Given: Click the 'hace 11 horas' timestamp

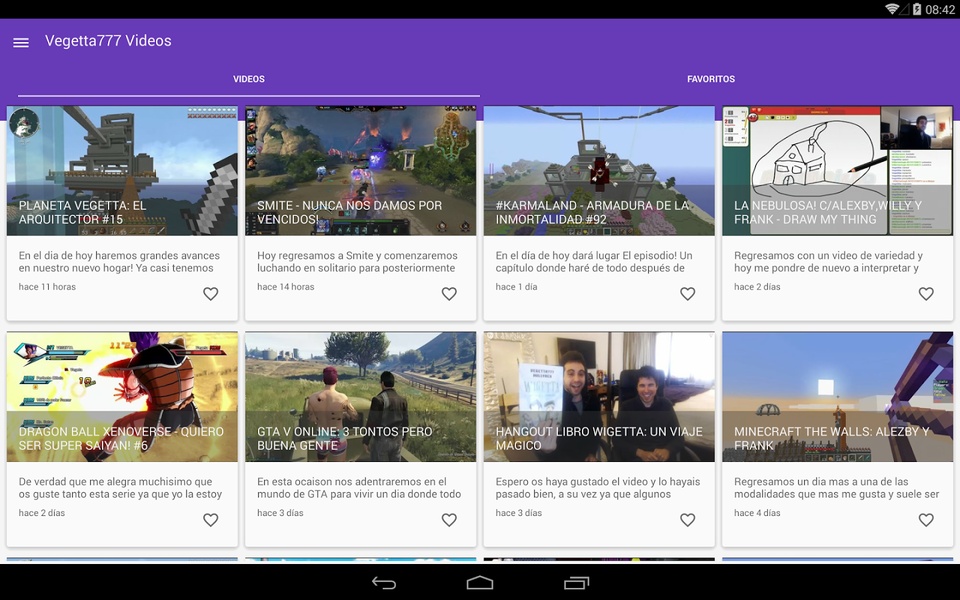Looking at the screenshot, I should coord(47,287).
